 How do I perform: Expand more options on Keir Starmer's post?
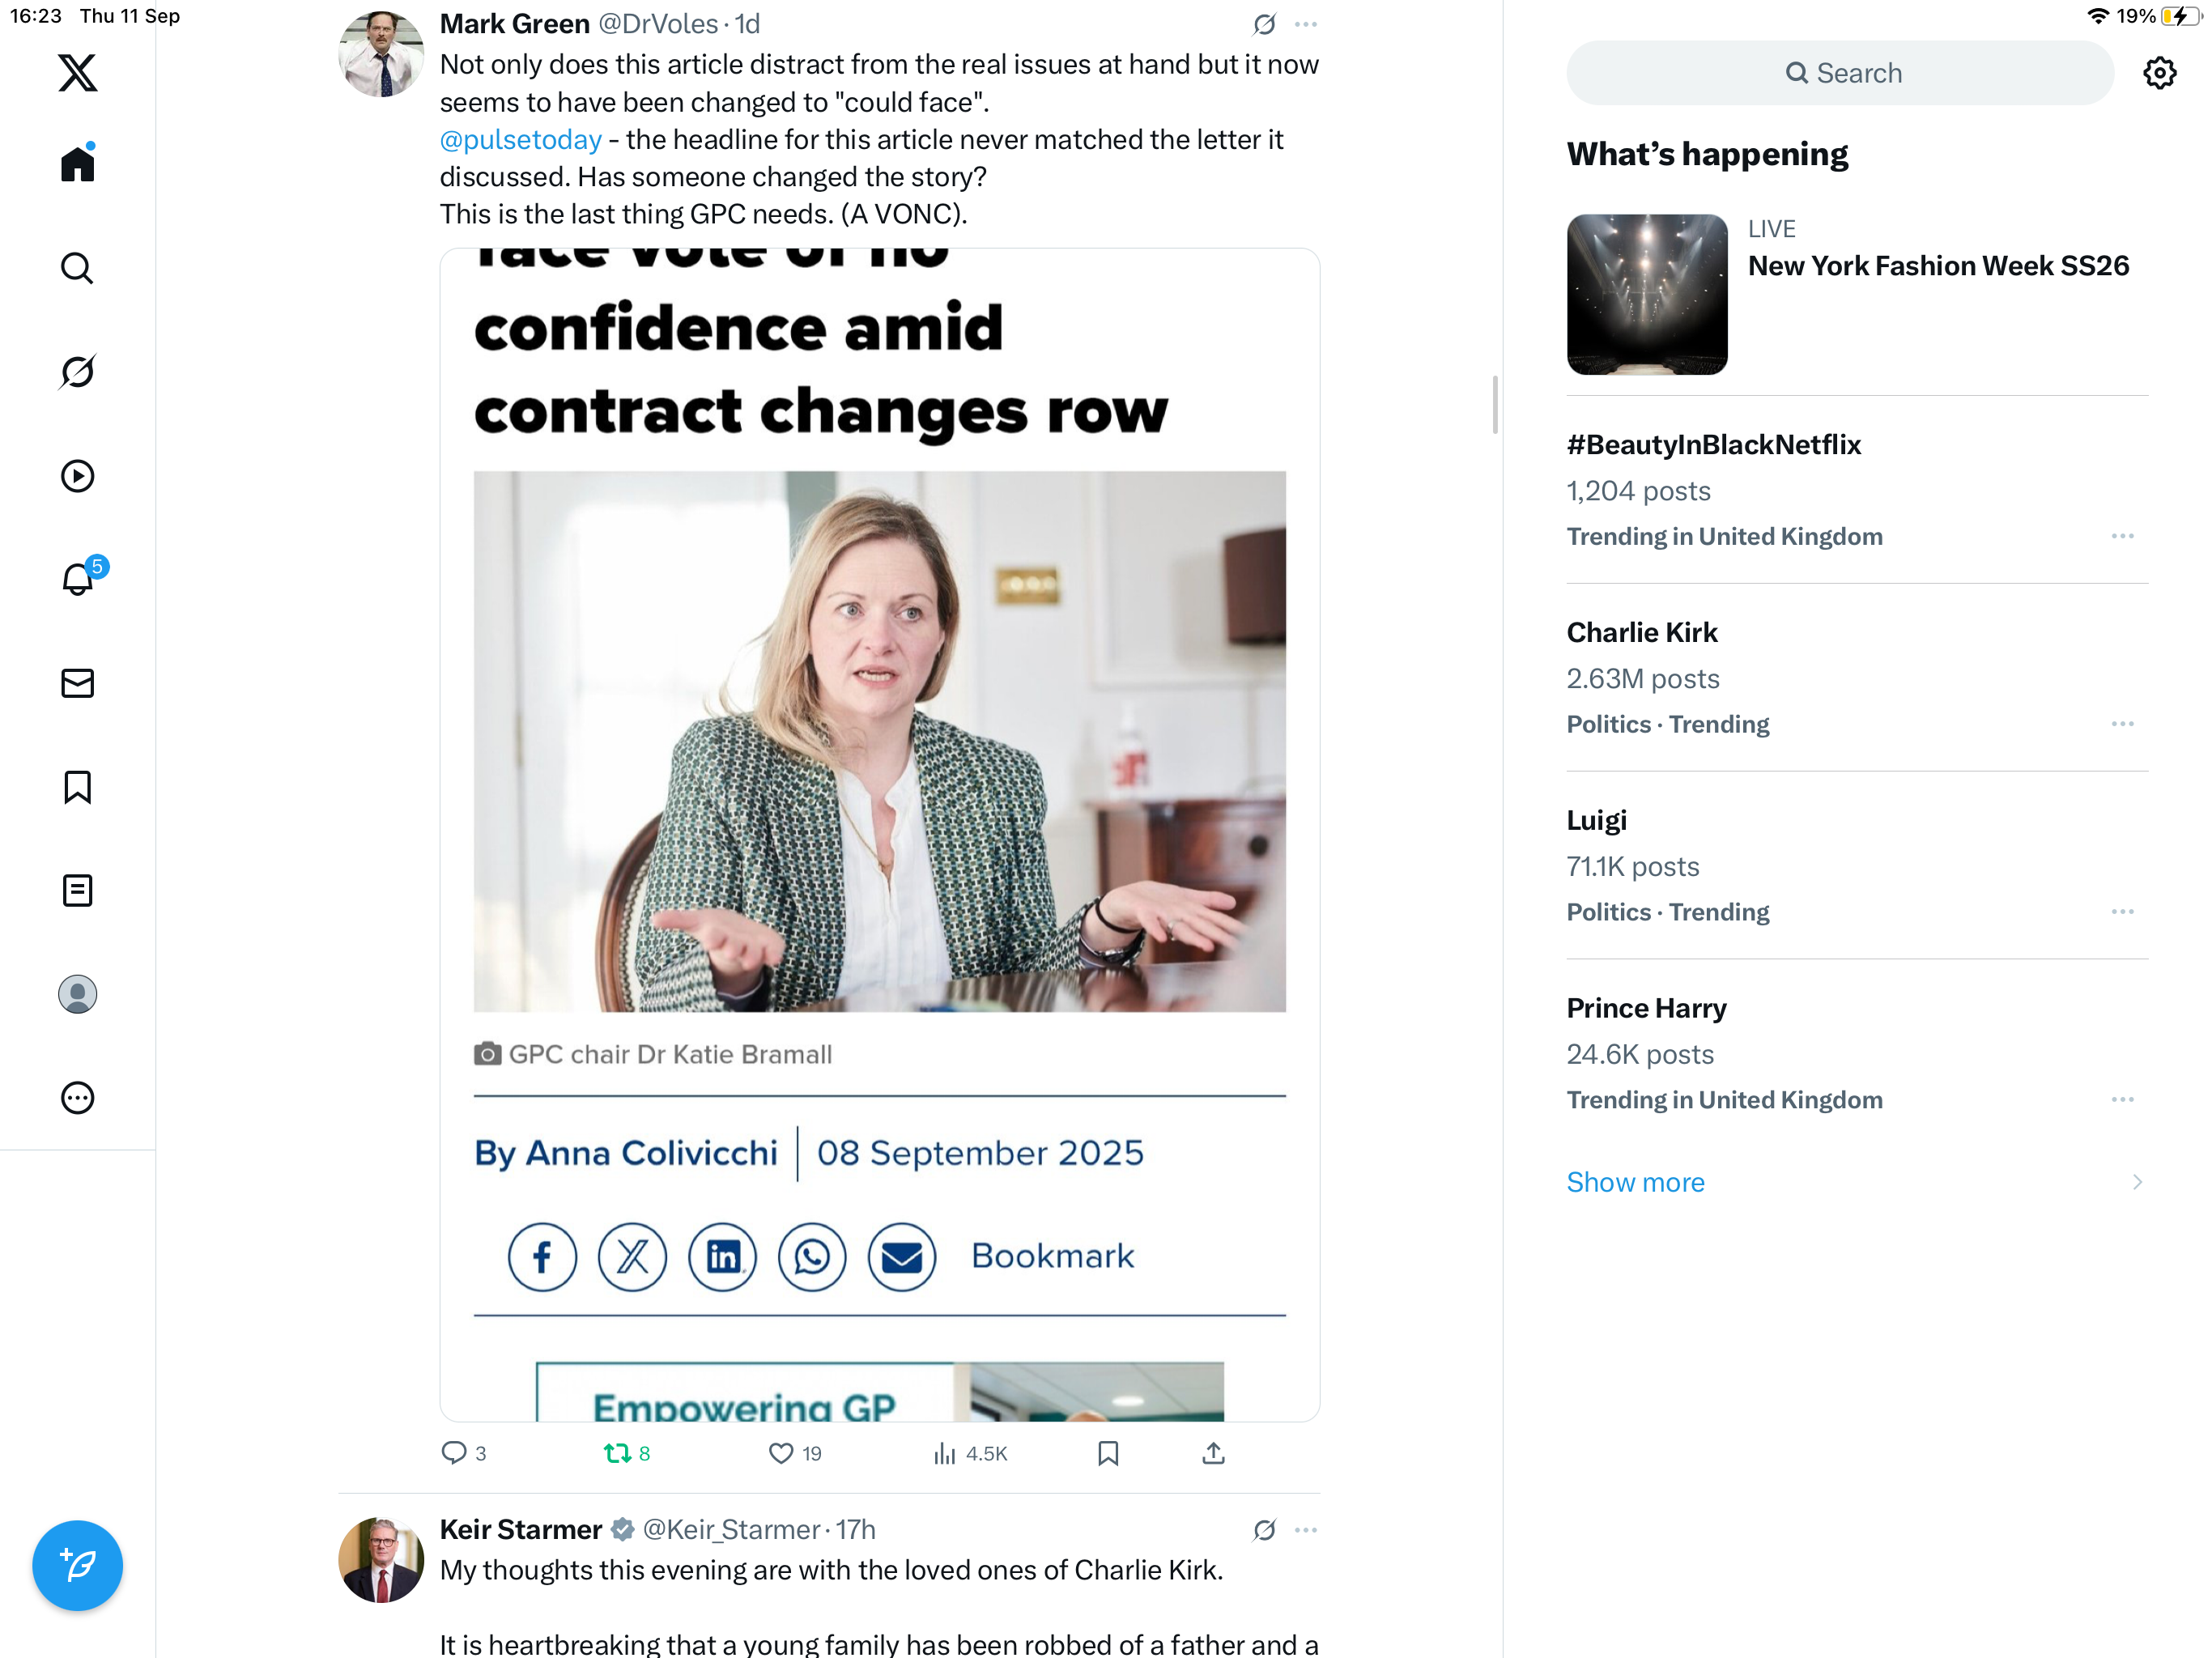point(1305,1530)
